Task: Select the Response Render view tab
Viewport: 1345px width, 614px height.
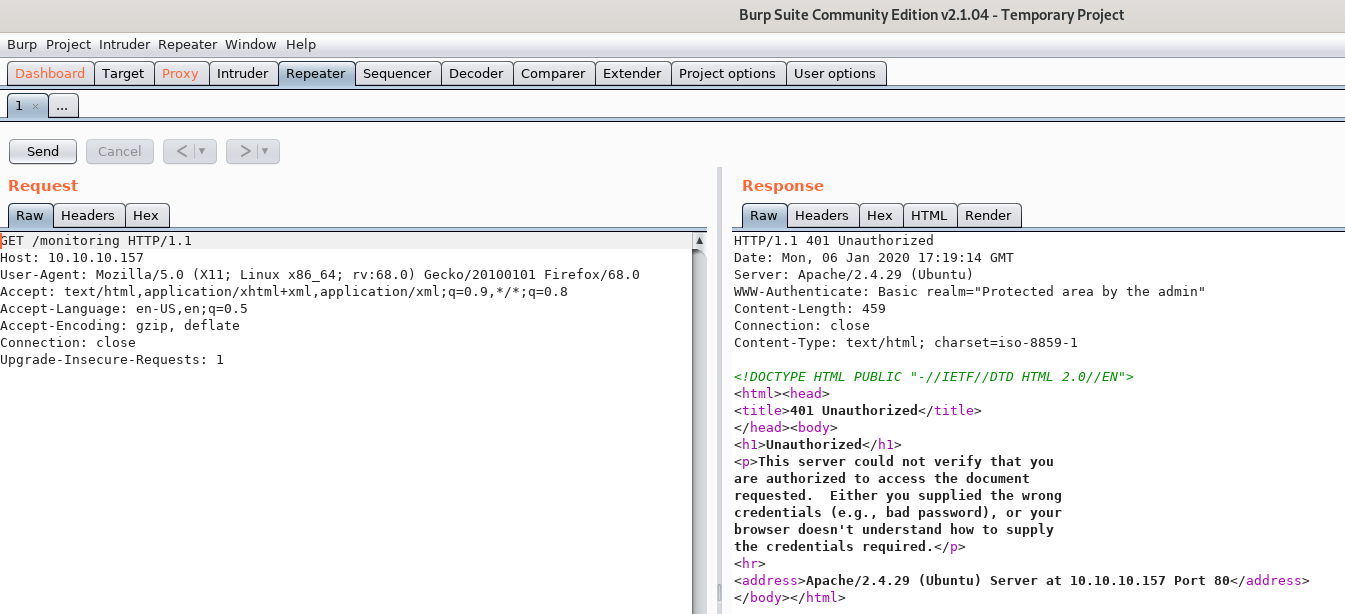Action: click(x=988, y=215)
